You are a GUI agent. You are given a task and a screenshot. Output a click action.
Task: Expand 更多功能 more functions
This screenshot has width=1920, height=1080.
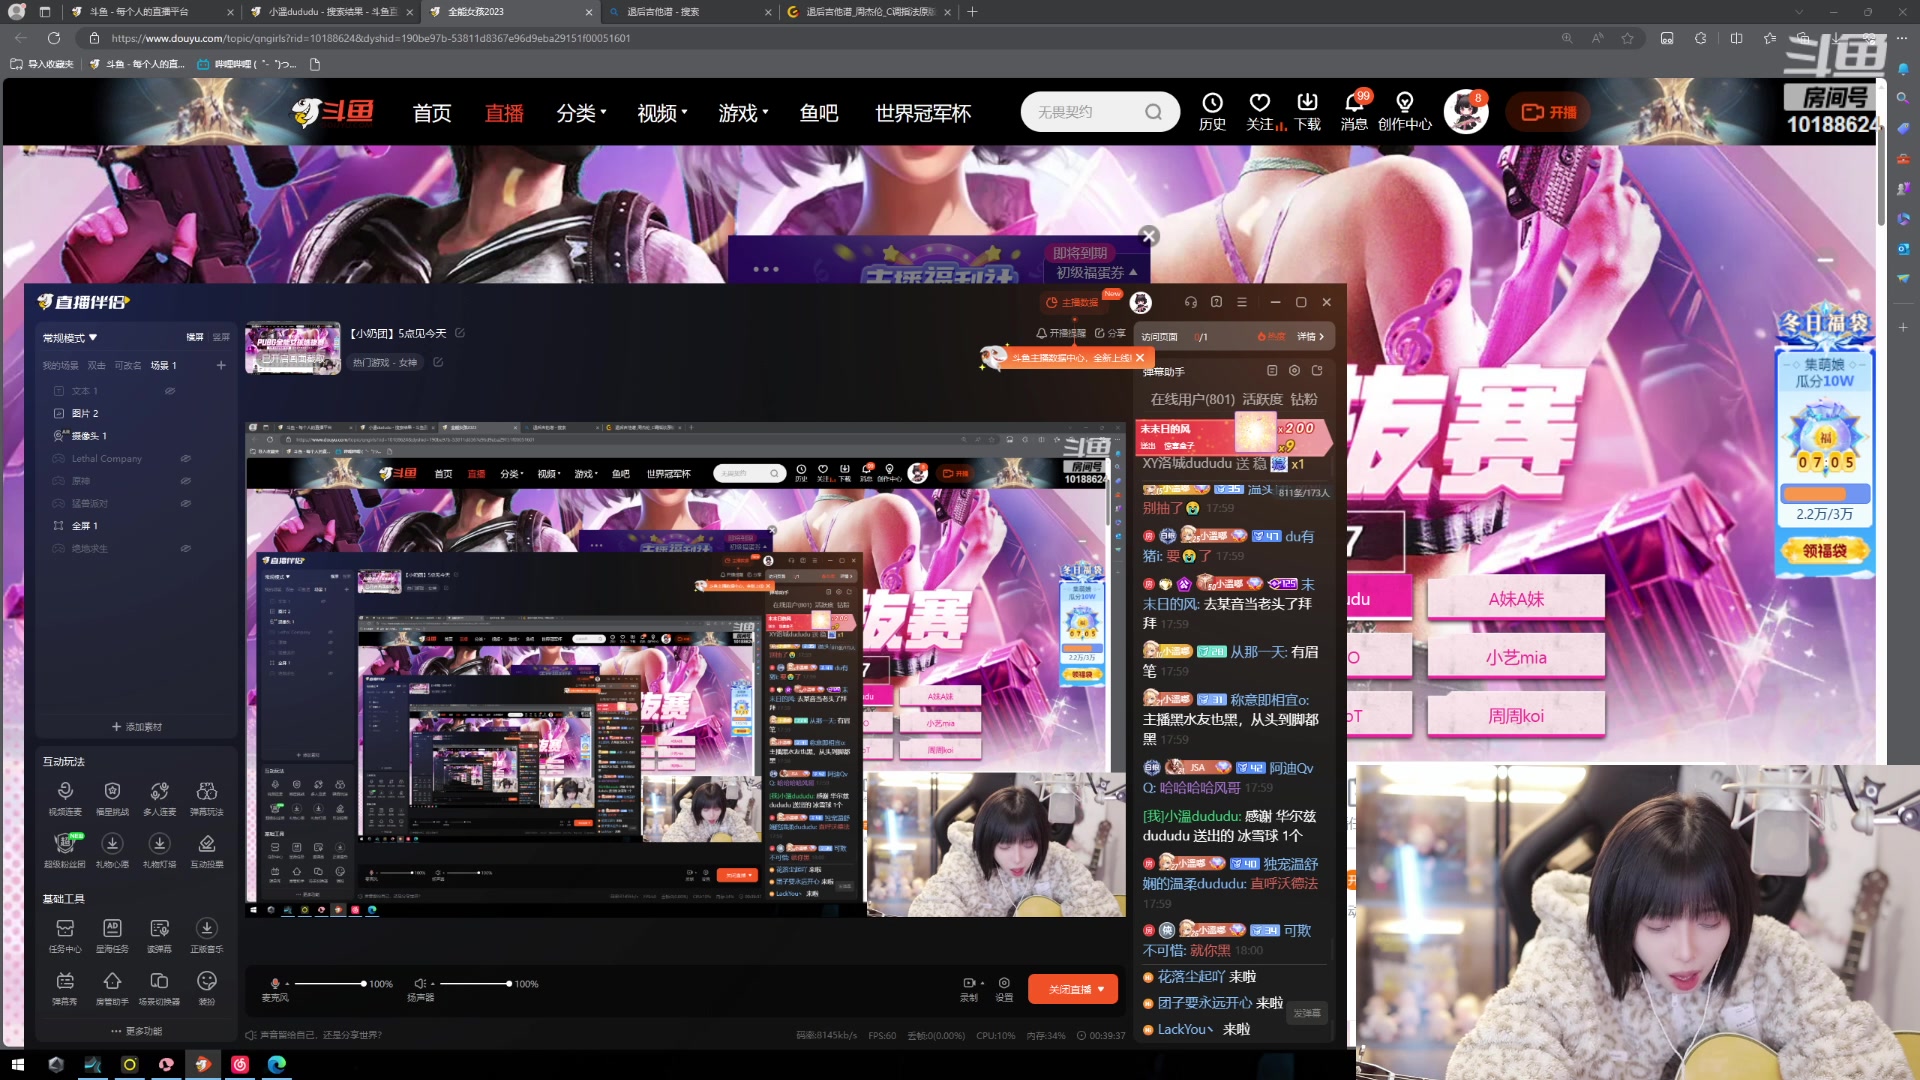click(x=137, y=1031)
